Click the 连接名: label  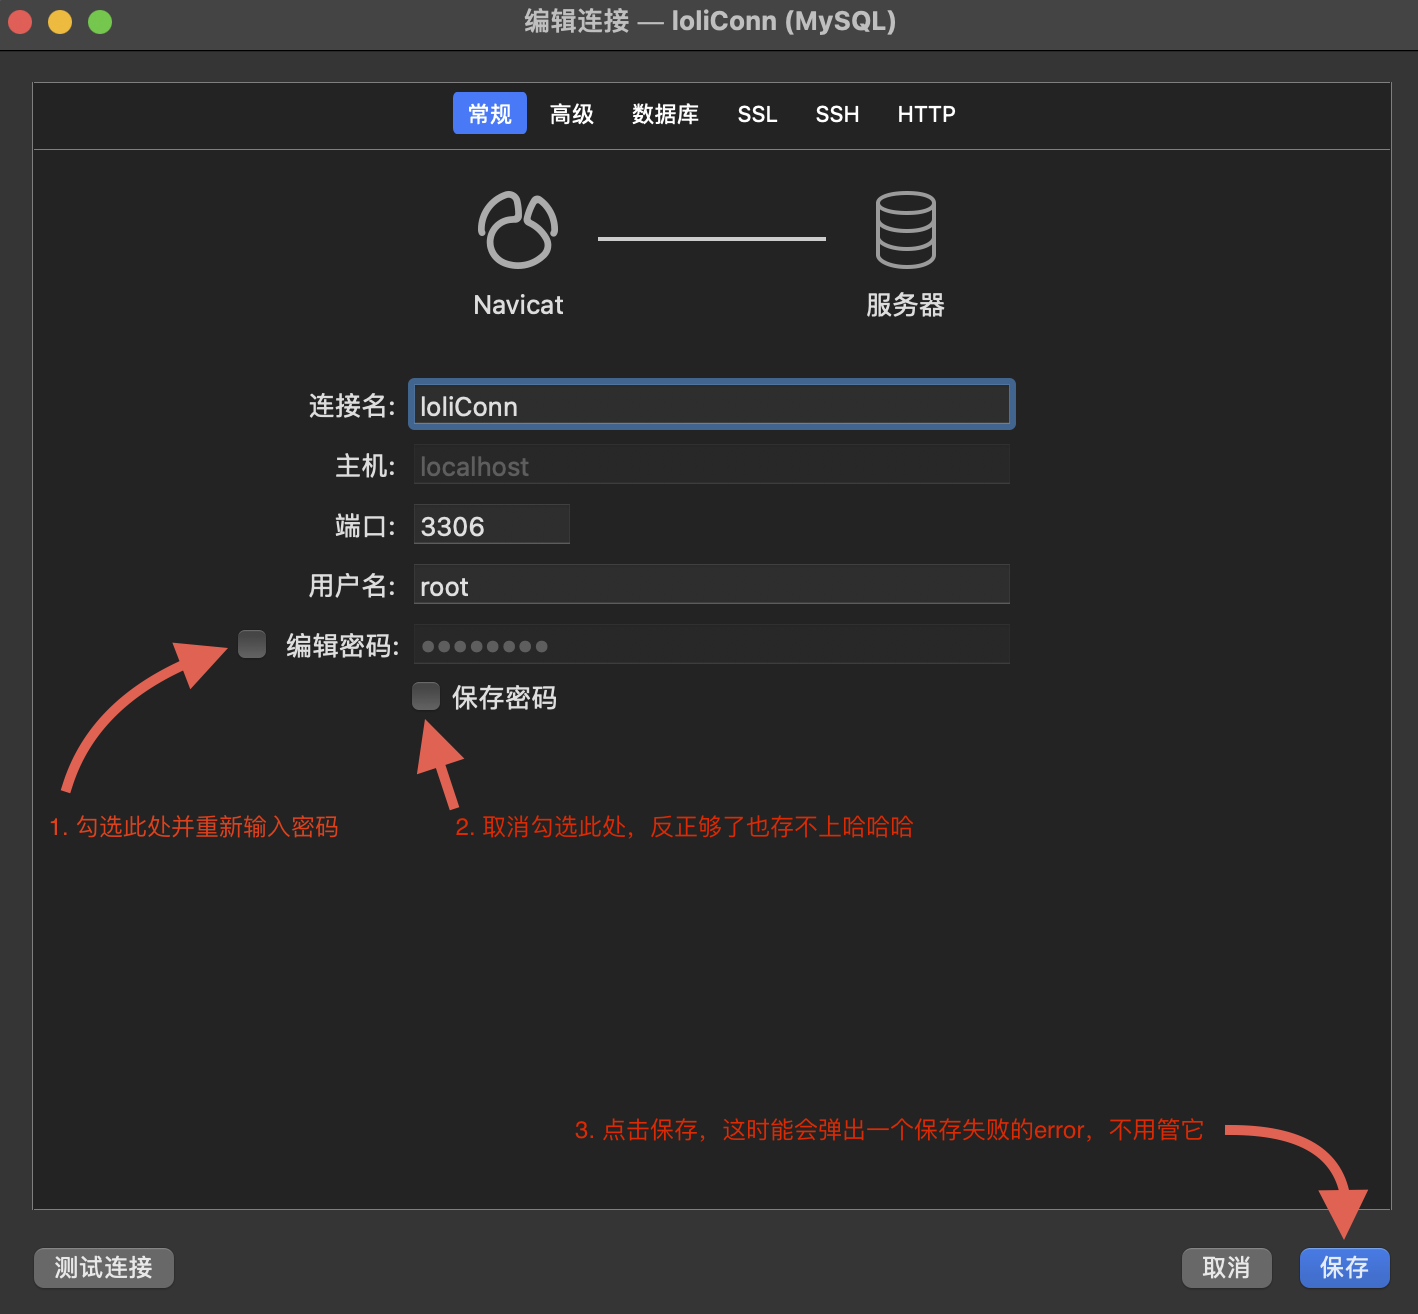(352, 406)
